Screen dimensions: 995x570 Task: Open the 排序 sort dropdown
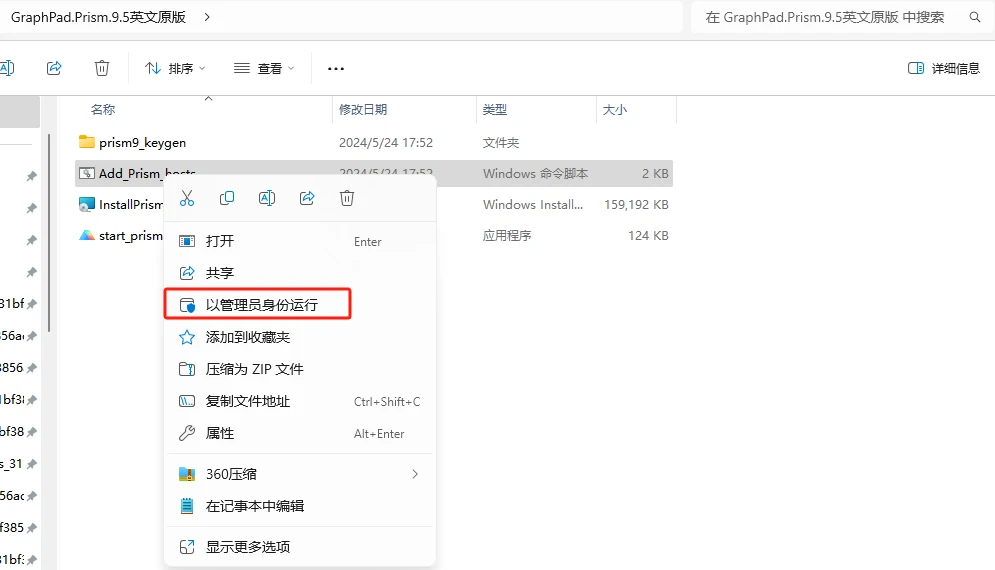point(175,68)
